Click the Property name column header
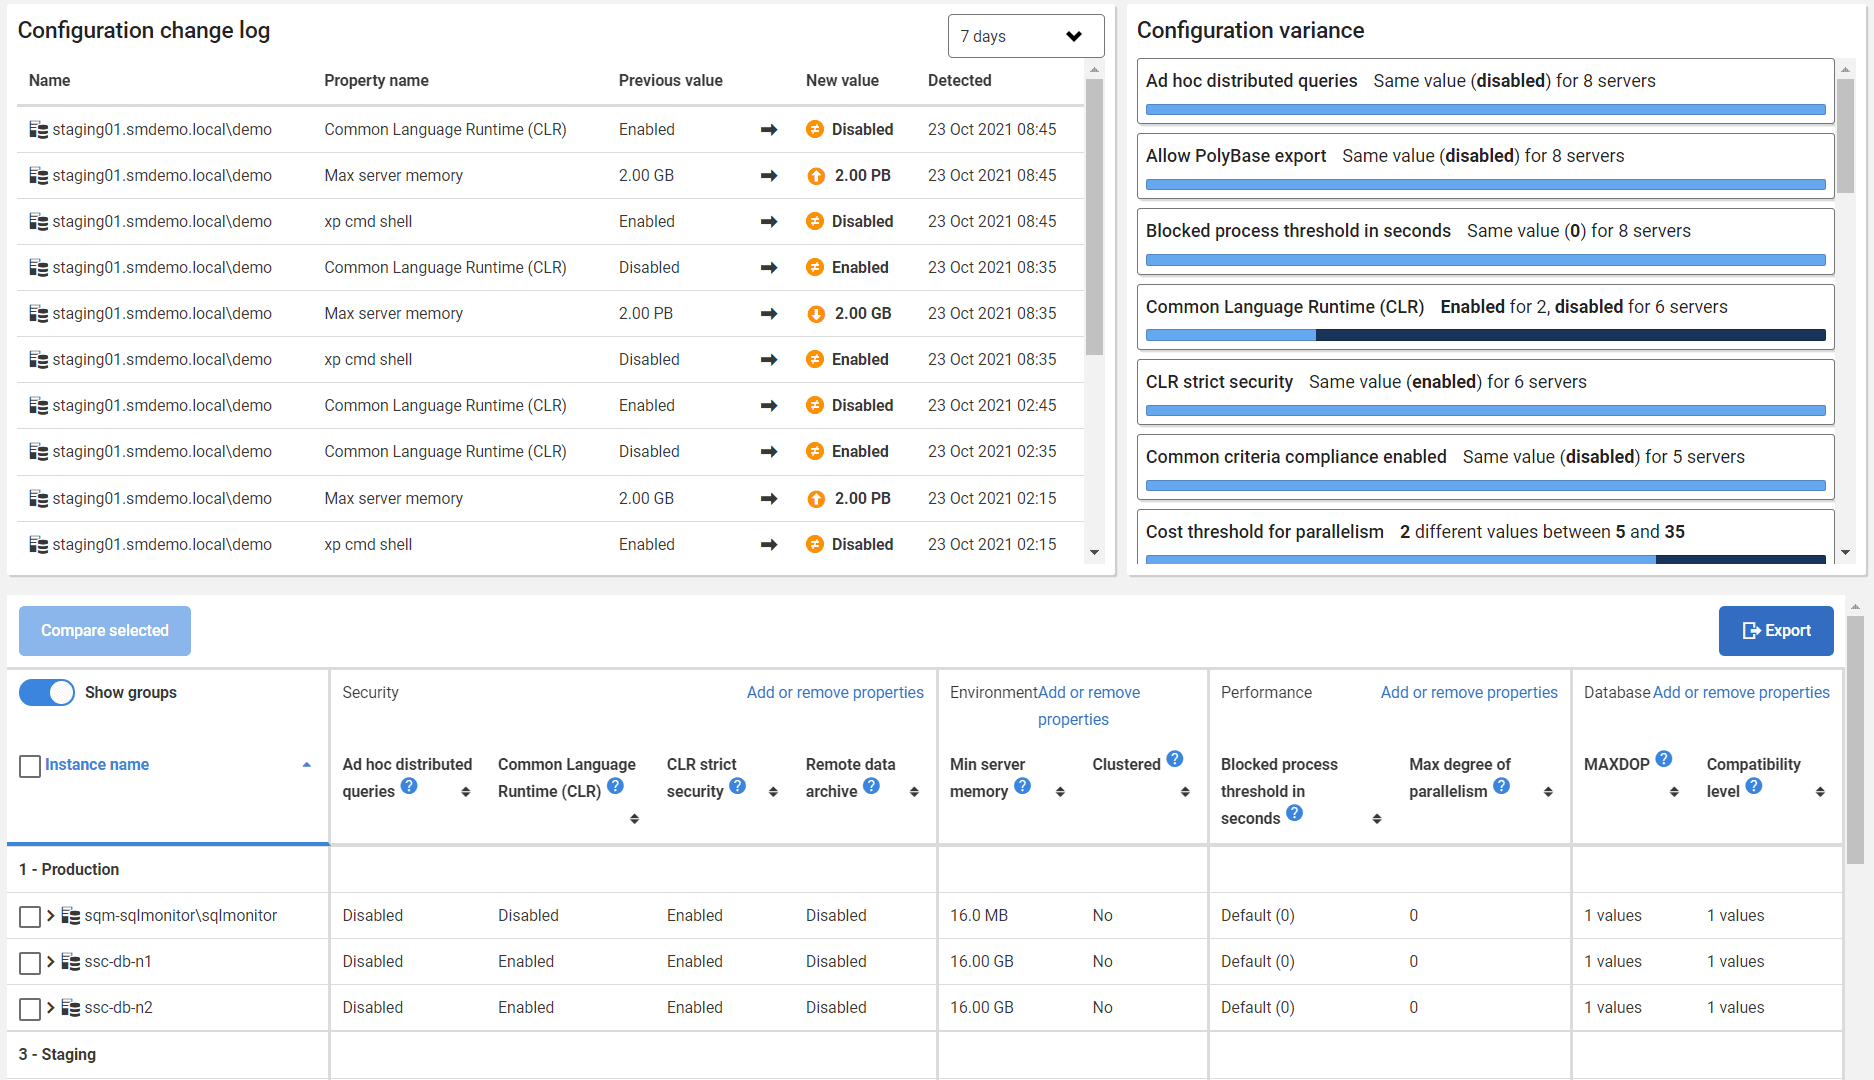 (376, 81)
